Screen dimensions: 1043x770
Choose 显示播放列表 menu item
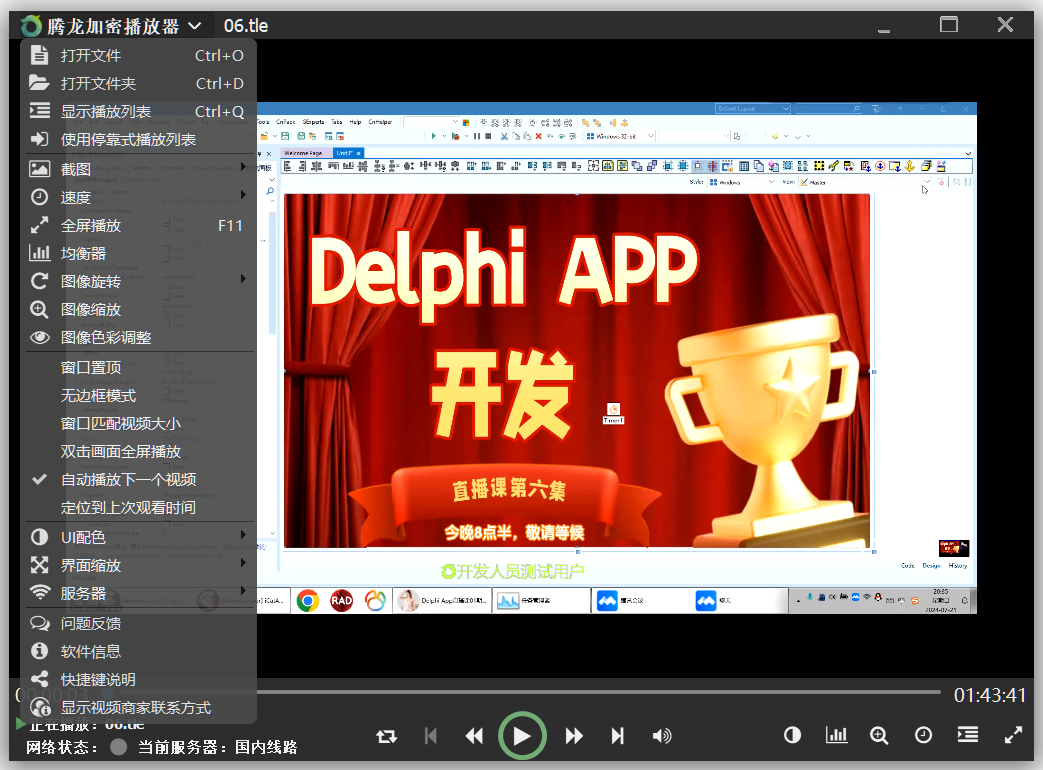[x=138, y=111]
